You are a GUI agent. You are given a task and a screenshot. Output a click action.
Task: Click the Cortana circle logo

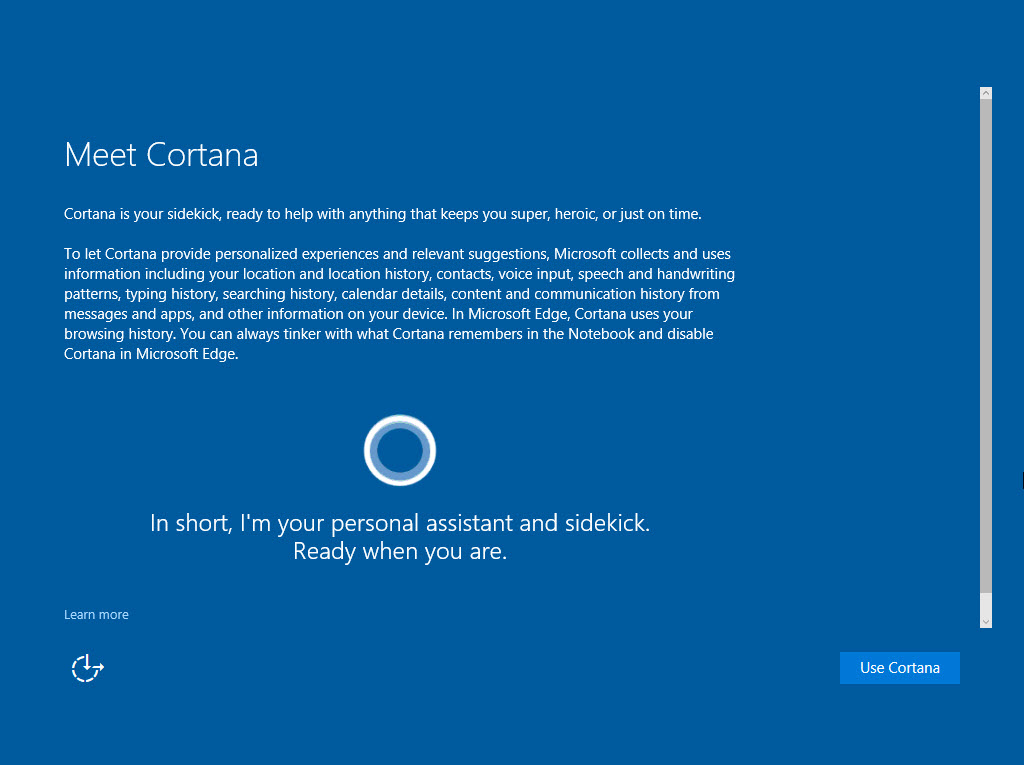(400, 450)
